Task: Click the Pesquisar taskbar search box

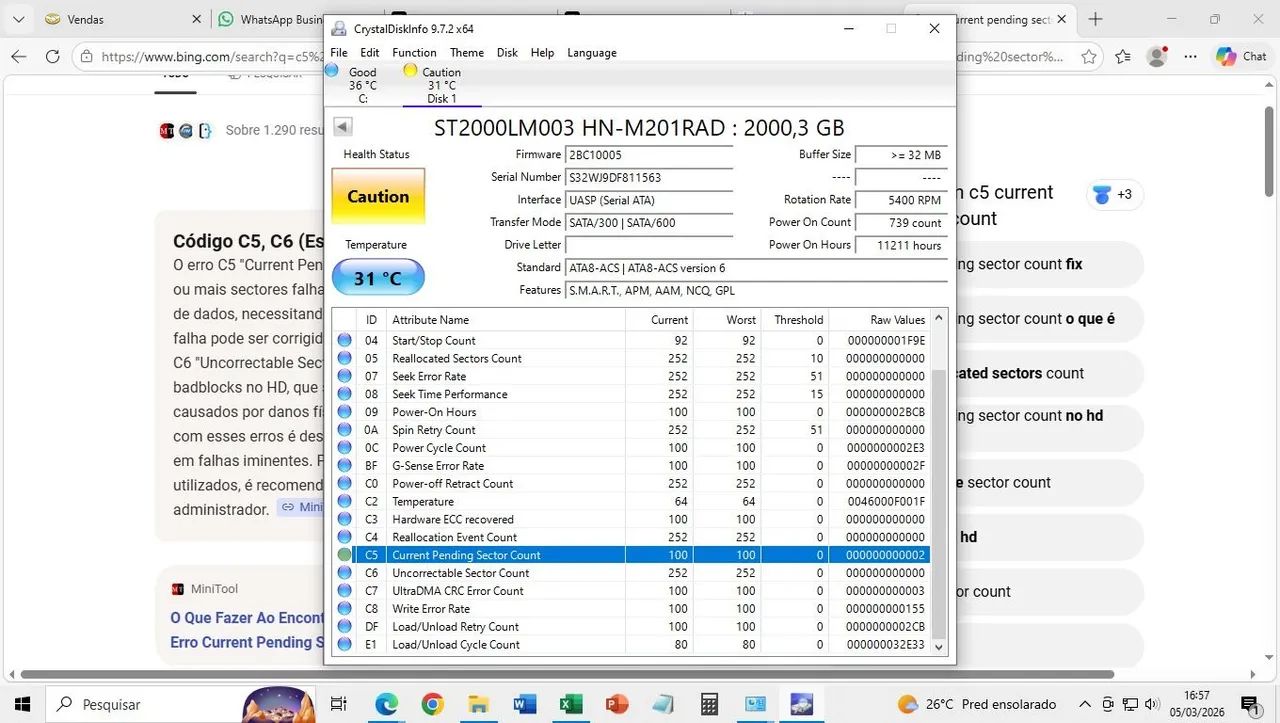Action: [180, 704]
